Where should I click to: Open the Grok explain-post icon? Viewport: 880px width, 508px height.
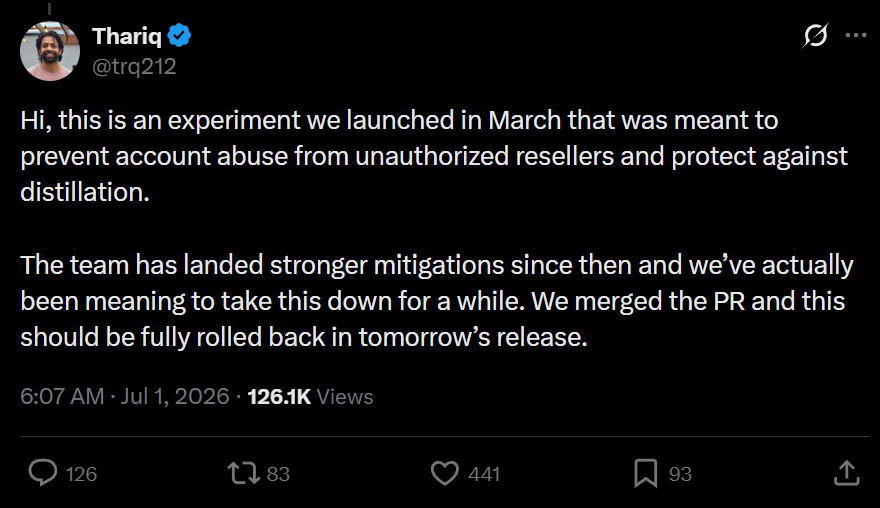tap(815, 35)
